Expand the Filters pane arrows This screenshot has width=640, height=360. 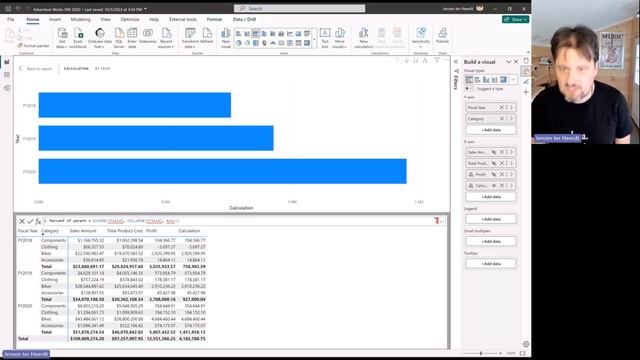pyautogui.click(x=456, y=62)
